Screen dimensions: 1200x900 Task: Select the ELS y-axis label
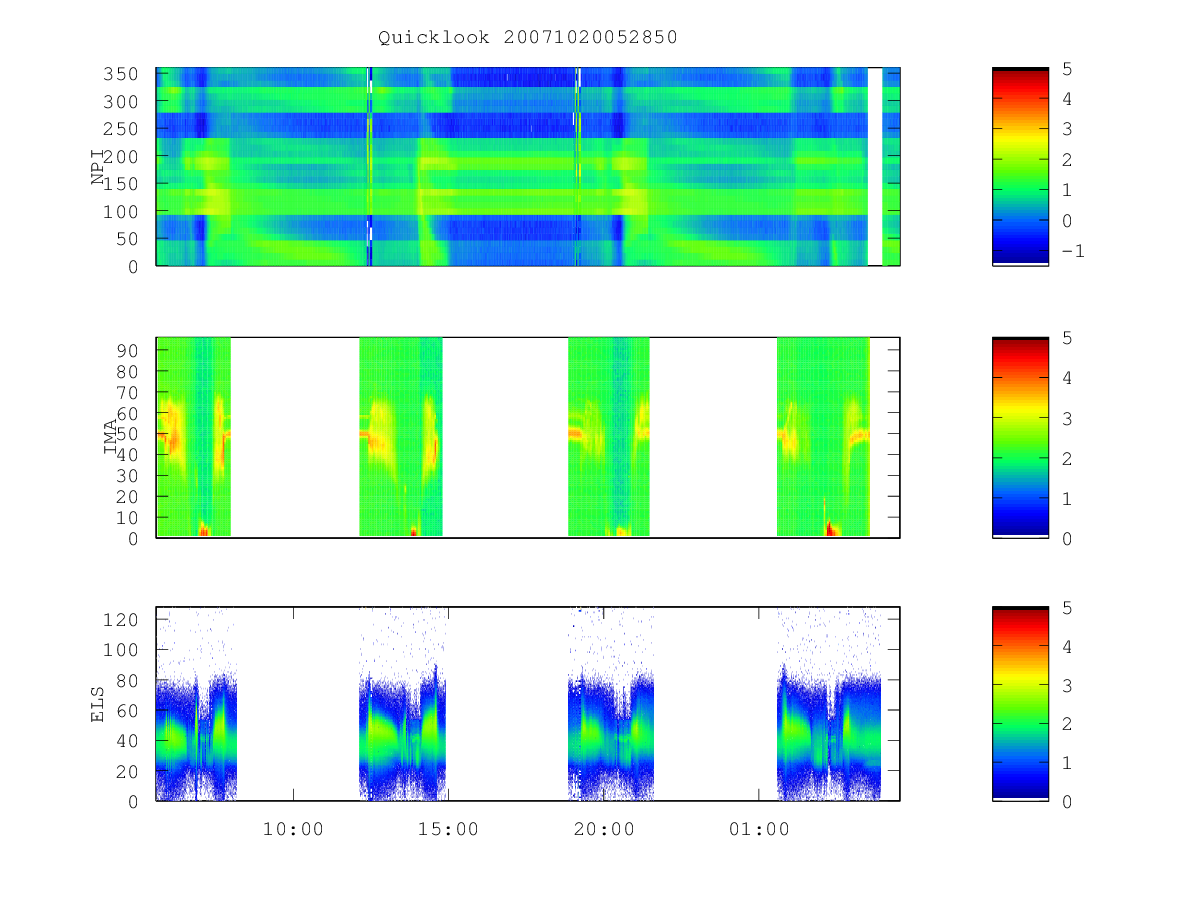(98, 704)
